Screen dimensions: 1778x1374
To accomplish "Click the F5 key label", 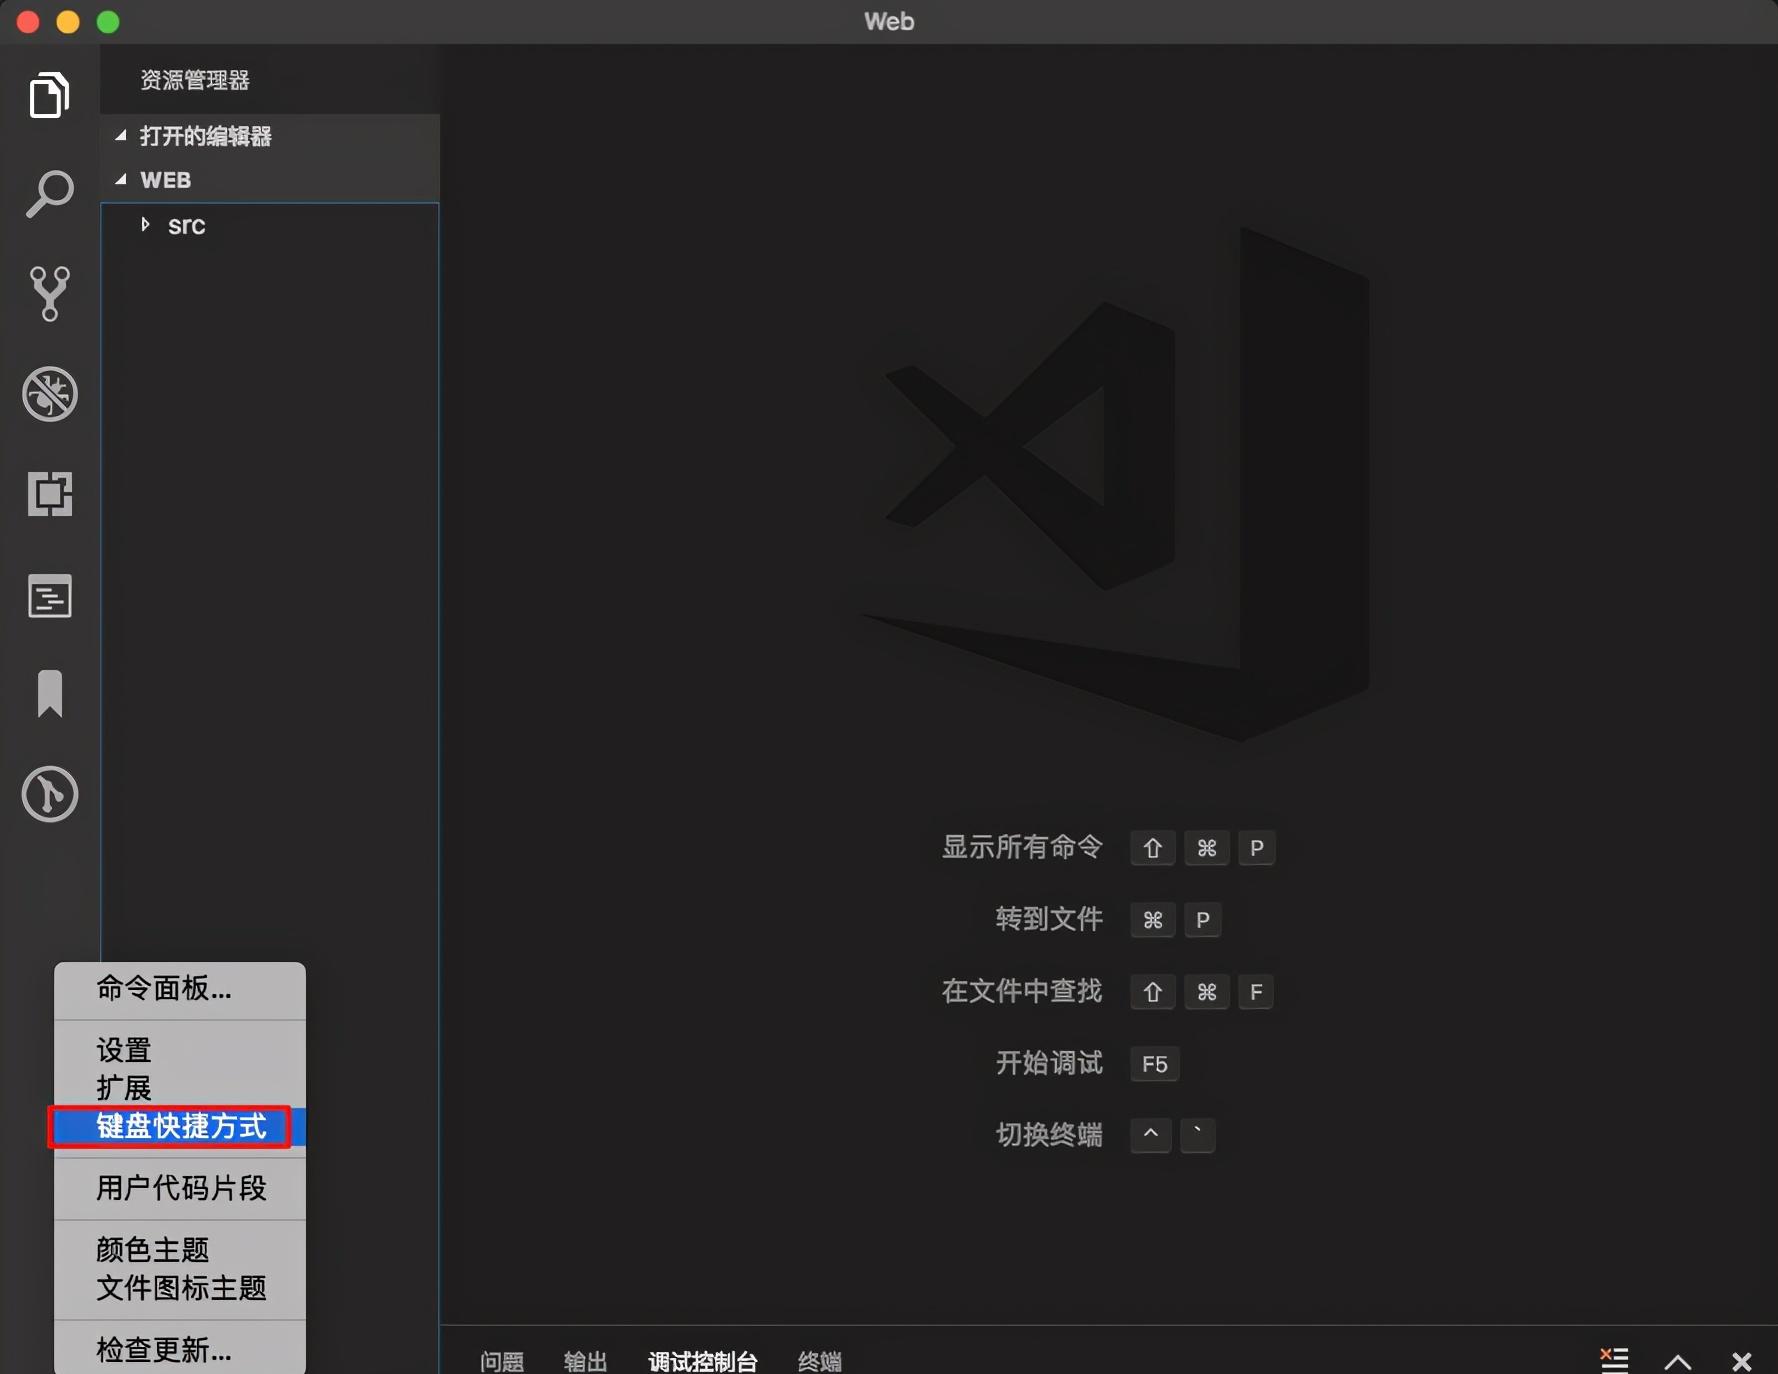I will pos(1155,1064).
